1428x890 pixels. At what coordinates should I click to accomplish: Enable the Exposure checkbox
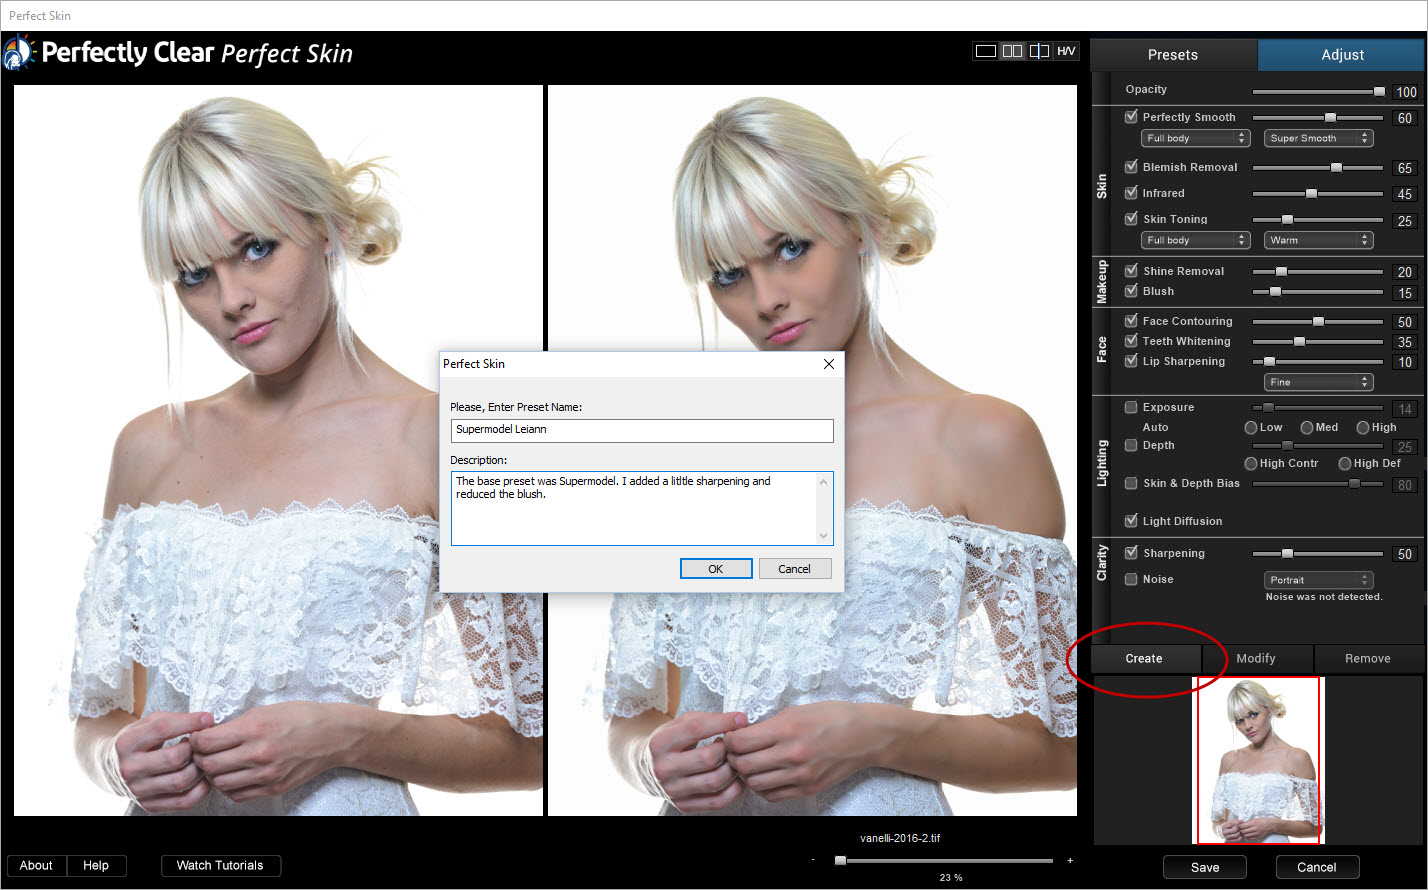point(1131,407)
